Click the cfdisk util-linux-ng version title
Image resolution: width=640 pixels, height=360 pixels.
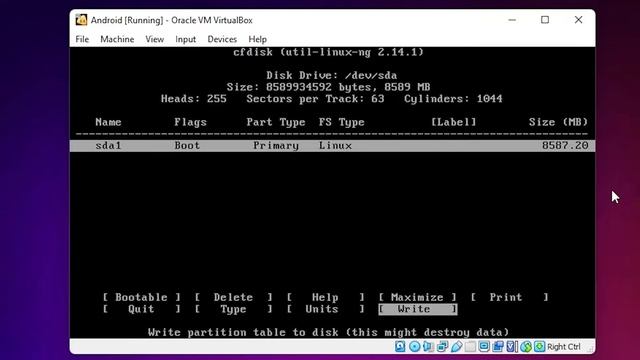[x=329, y=52]
